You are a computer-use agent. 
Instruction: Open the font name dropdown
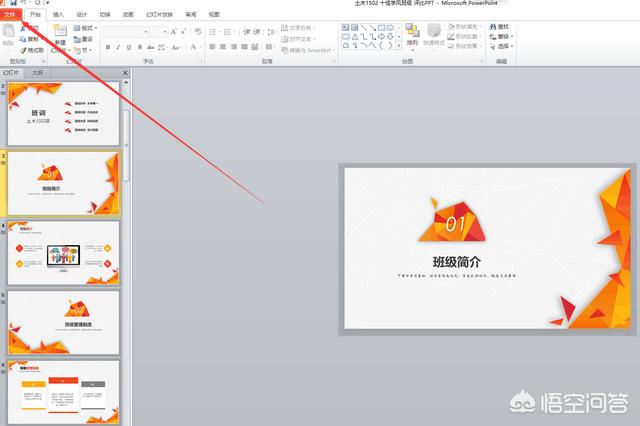pos(148,32)
